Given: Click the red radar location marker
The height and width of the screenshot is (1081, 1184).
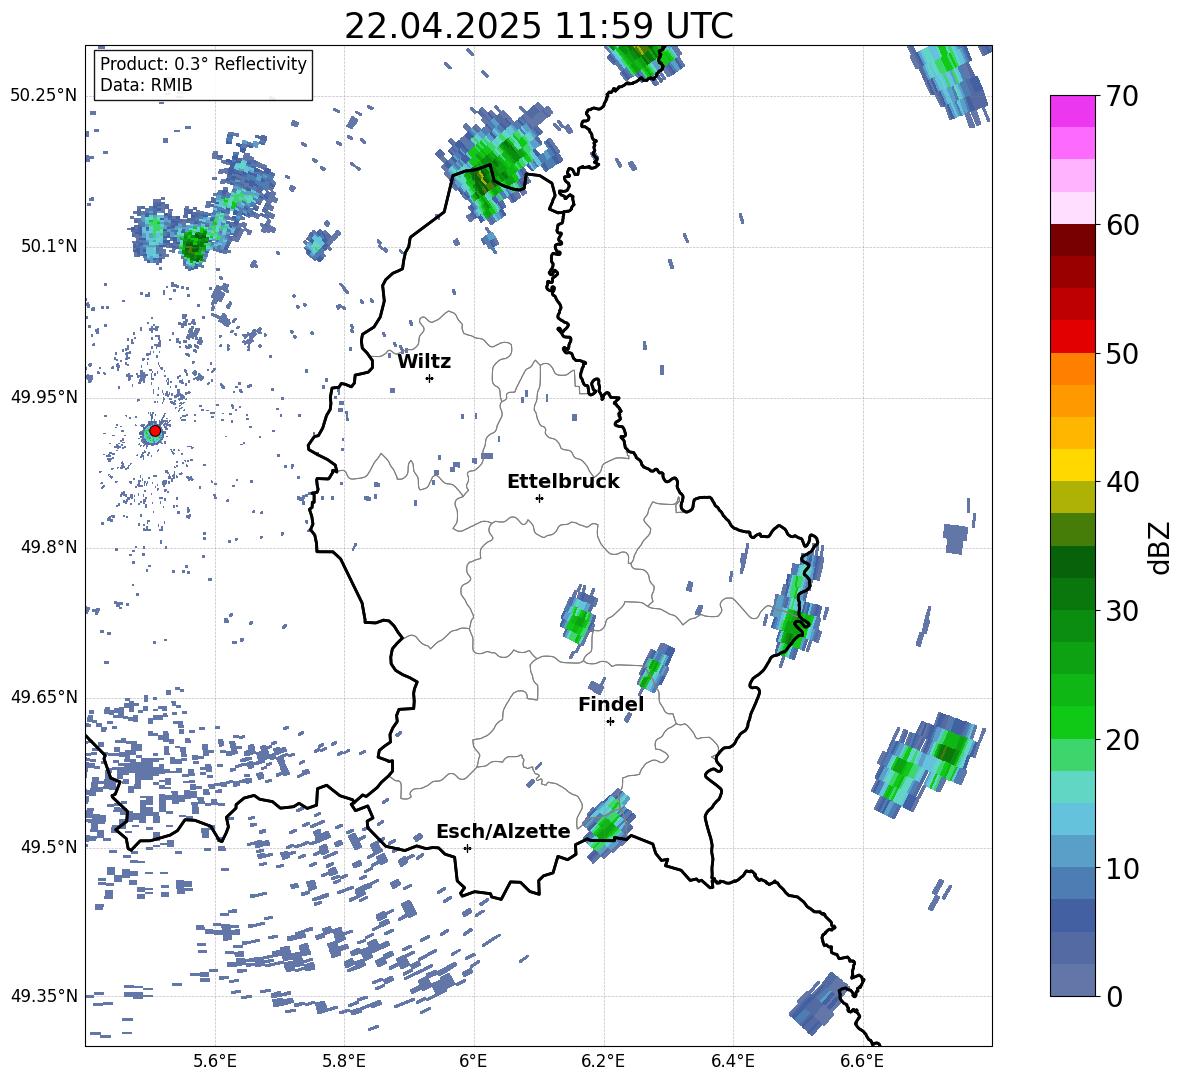Looking at the screenshot, I should (155, 430).
